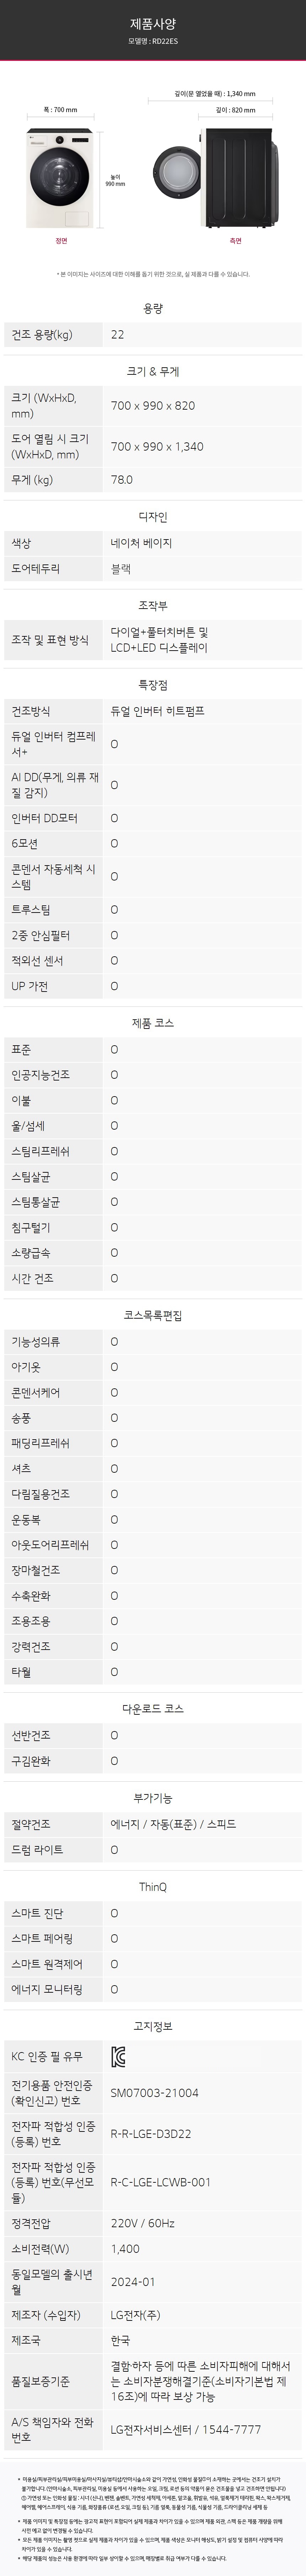Click the 네이처 베이지 color value
The width and height of the screenshot is (306, 2576).
[141, 543]
